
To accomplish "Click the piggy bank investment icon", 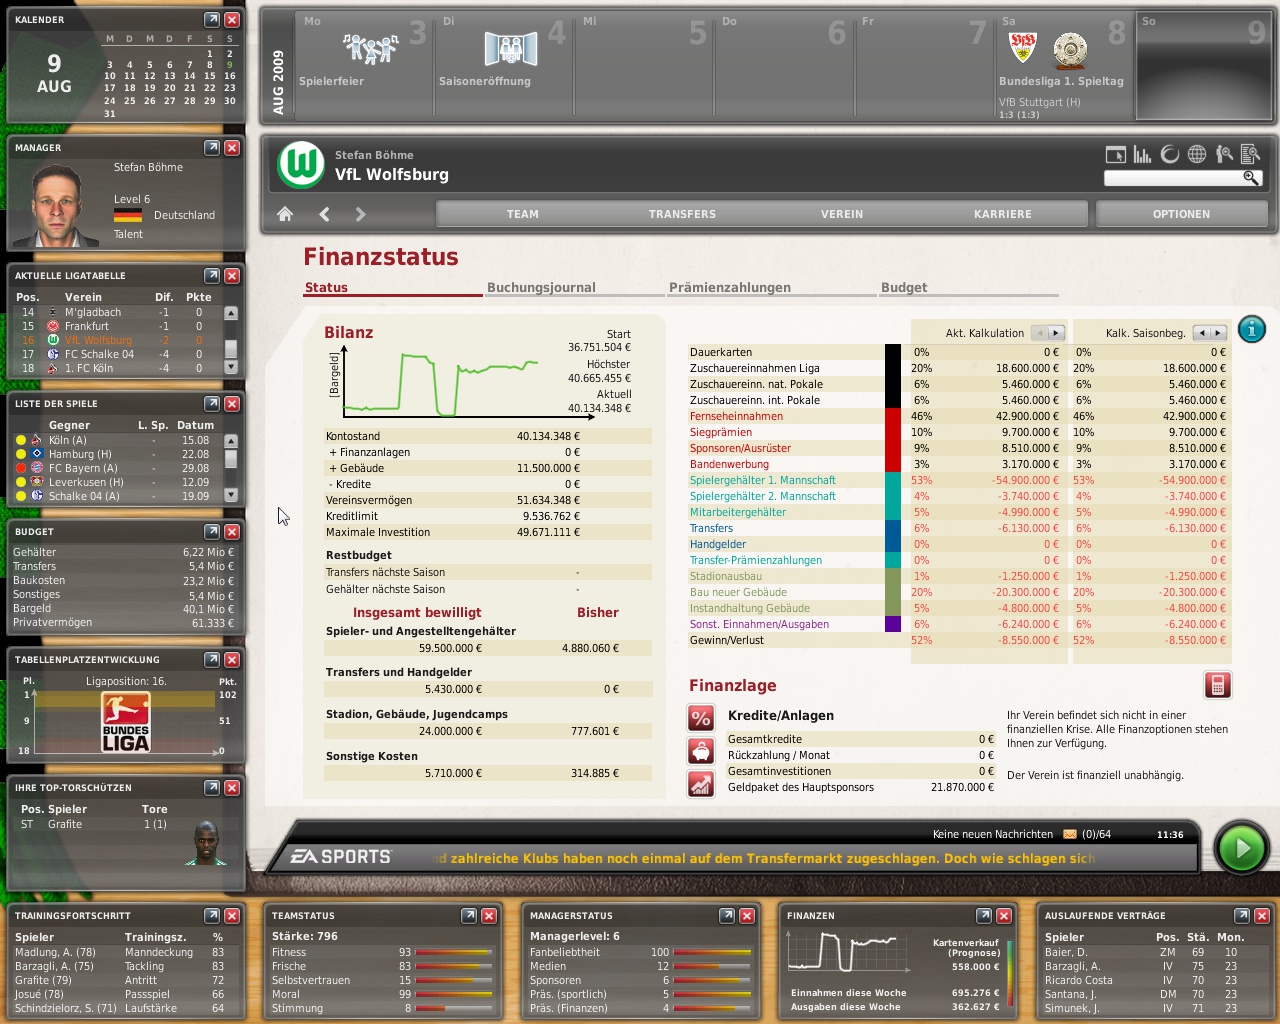I will [x=701, y=751].
